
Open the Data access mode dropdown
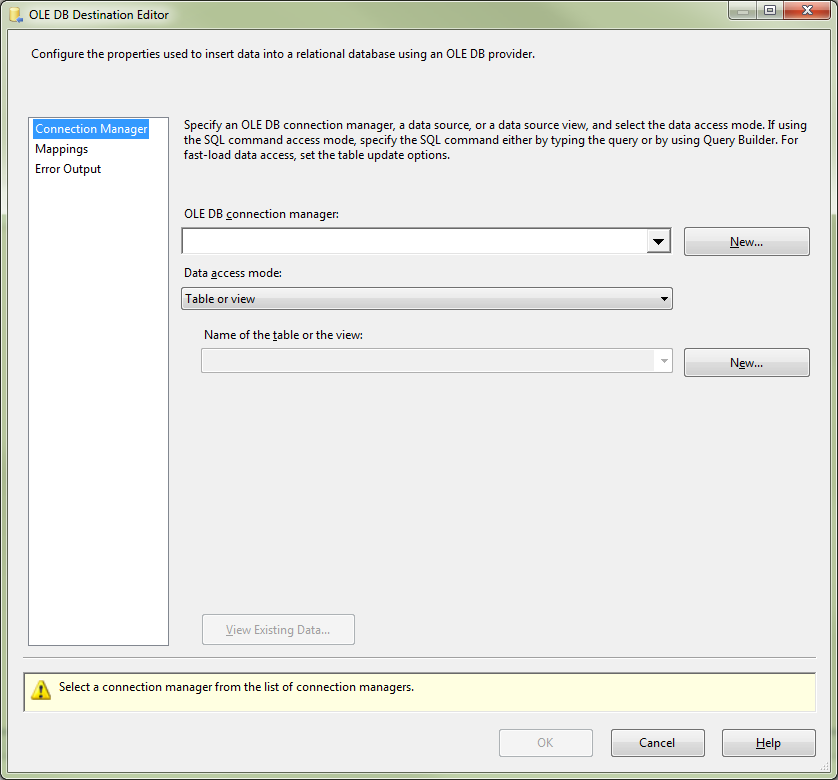[663, 298]
